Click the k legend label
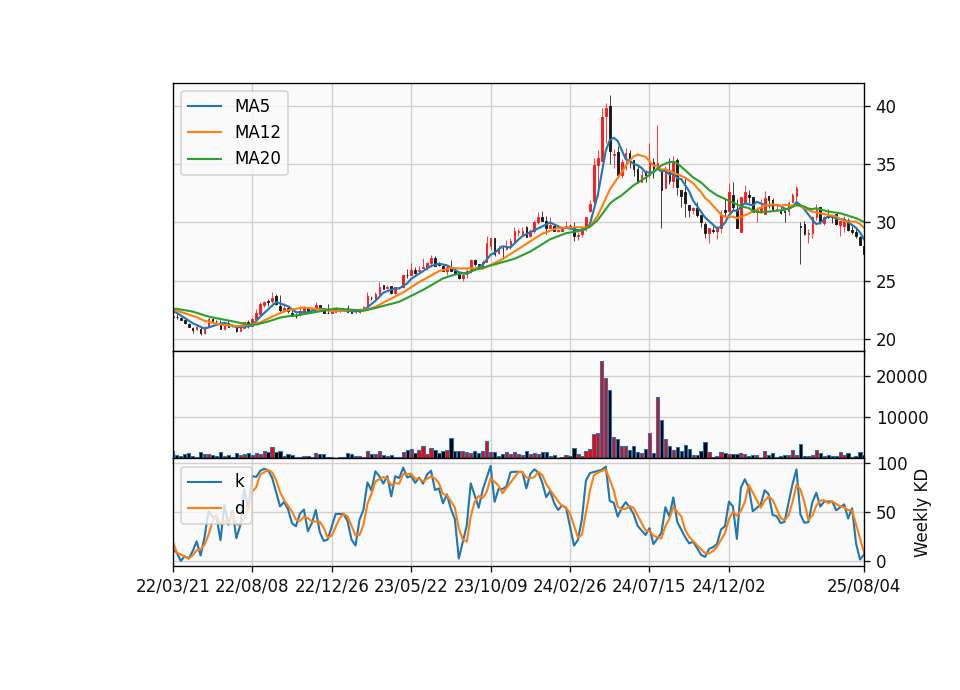Screen dimensions: 960x690 (239, 481)
